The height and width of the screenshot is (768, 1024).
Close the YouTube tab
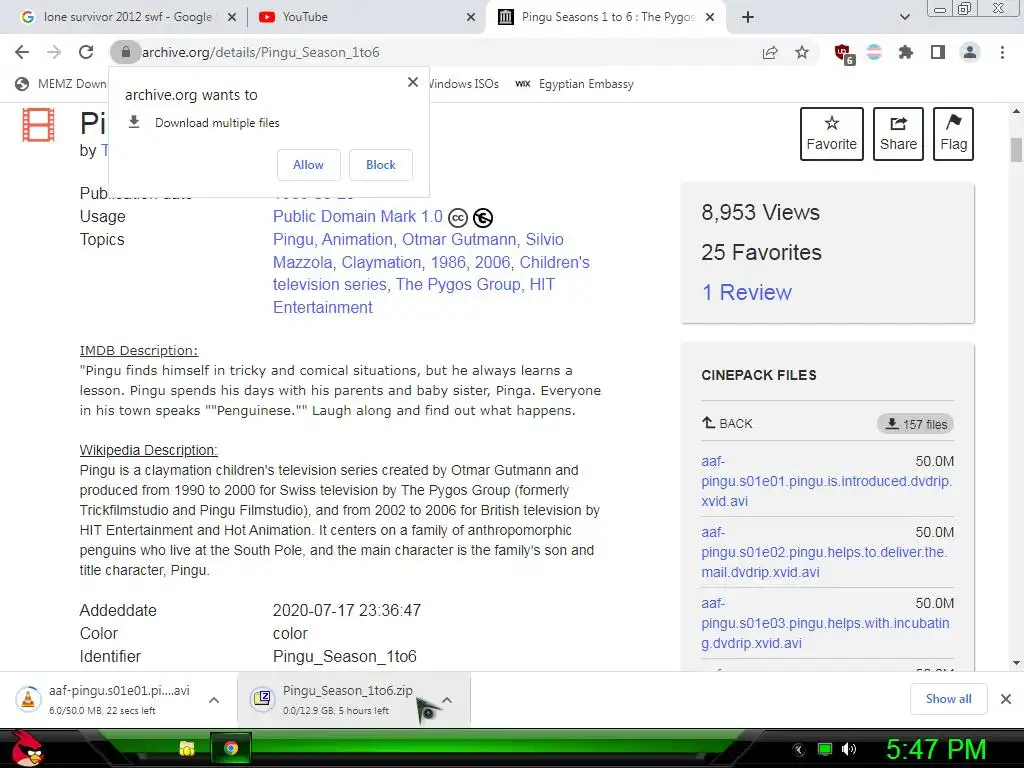click(x=471, y=18)
